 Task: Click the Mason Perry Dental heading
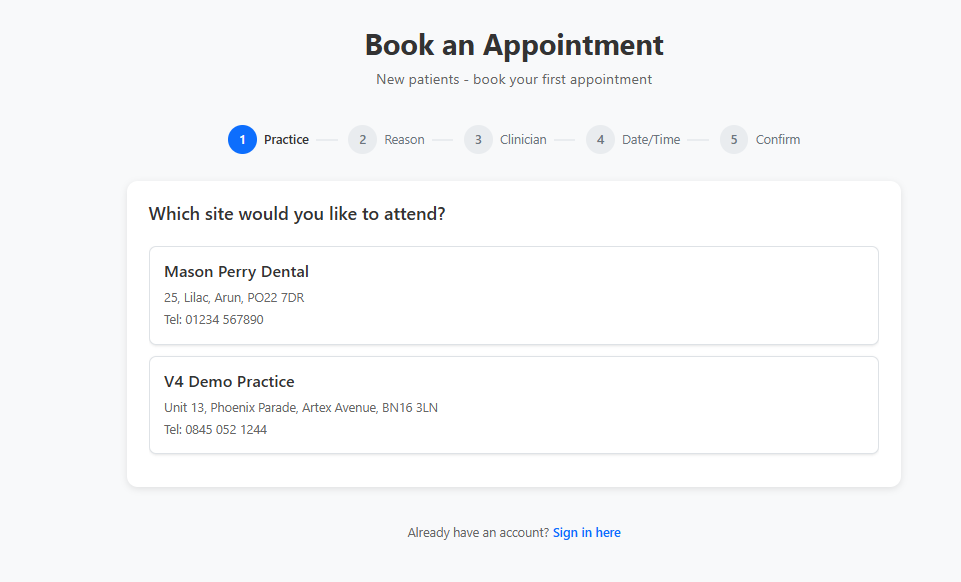(x=237, y=271)
